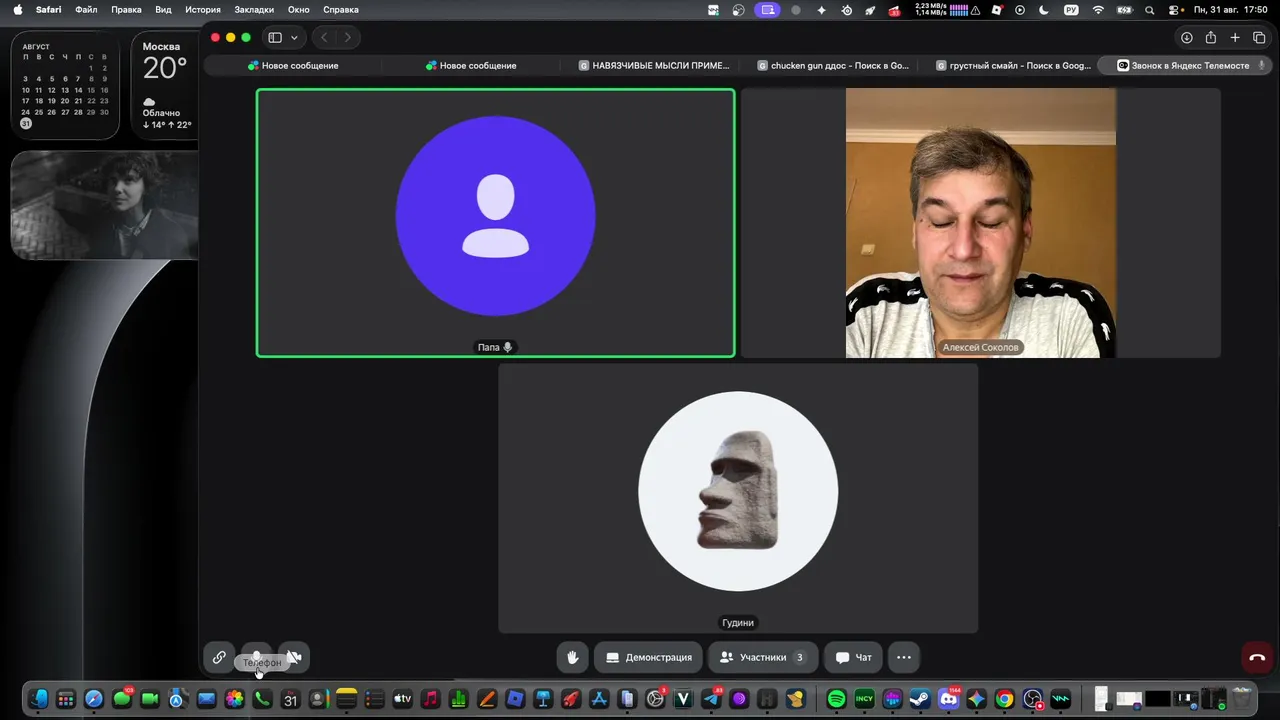1280x720 pixels.
Task: Open the Справка menu
Action: (341, 10)
